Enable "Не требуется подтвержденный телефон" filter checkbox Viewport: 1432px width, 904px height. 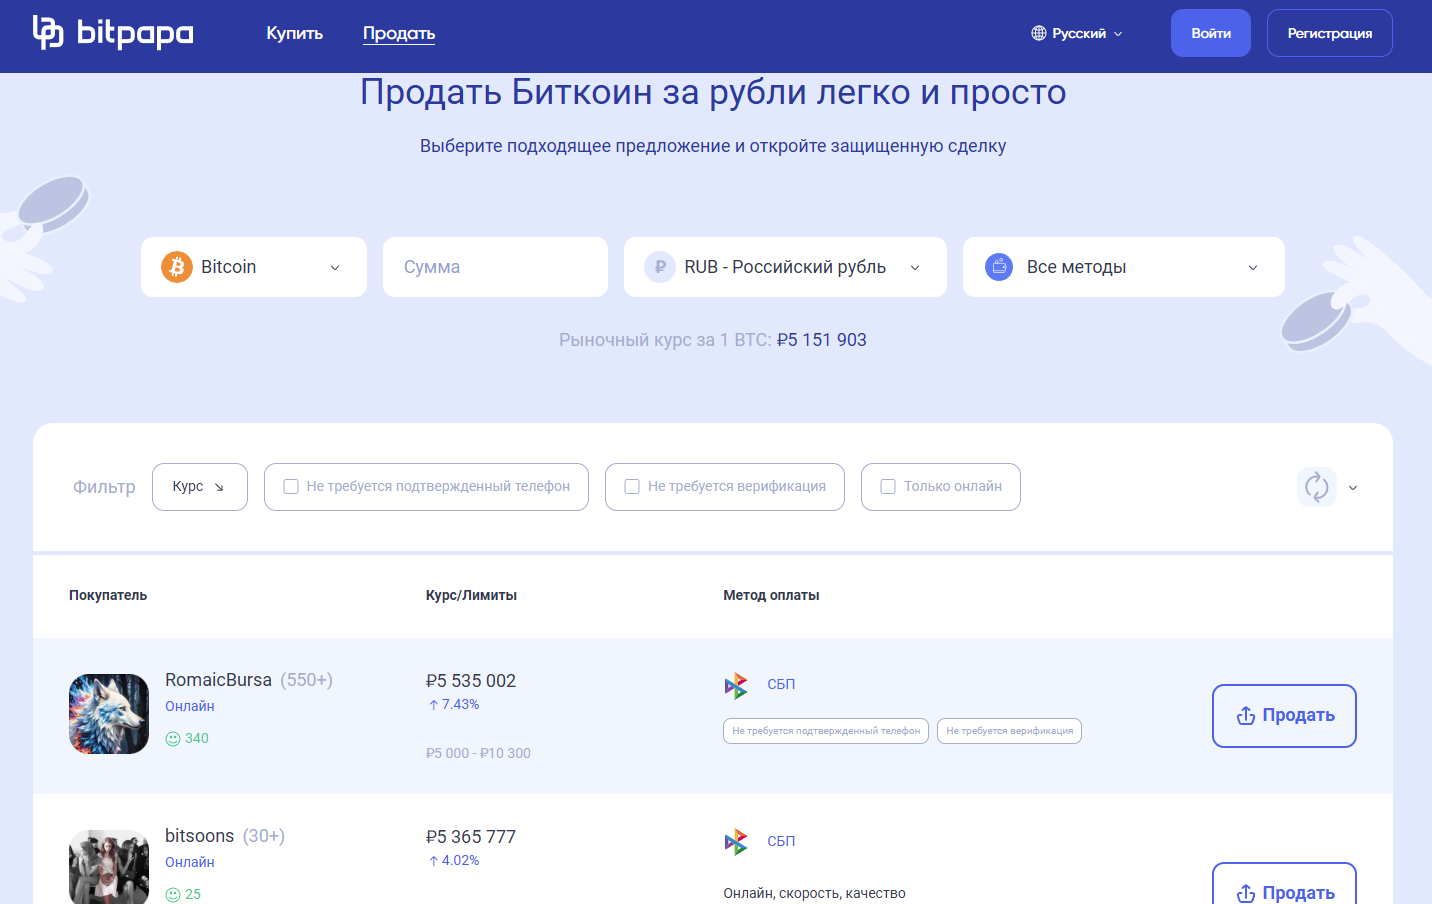click(x=291, y=487)
